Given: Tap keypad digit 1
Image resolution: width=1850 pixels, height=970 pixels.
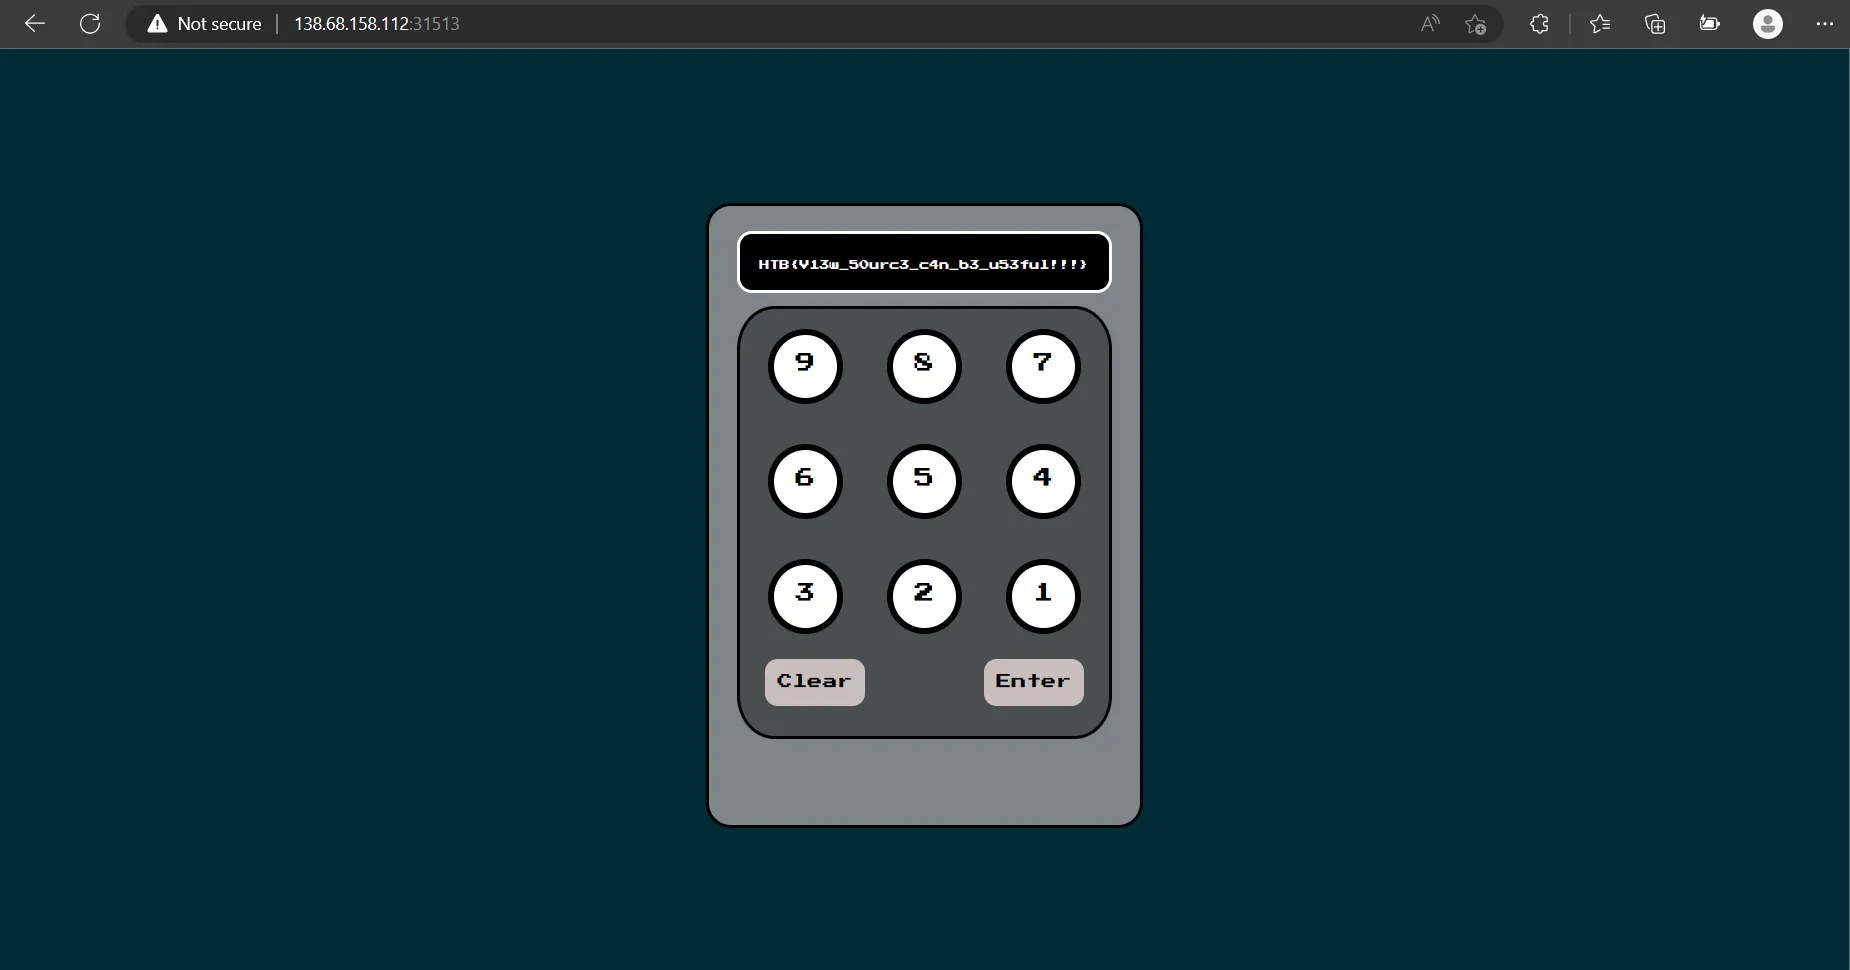Looking at the screenshot, I should click(1043, 596).
